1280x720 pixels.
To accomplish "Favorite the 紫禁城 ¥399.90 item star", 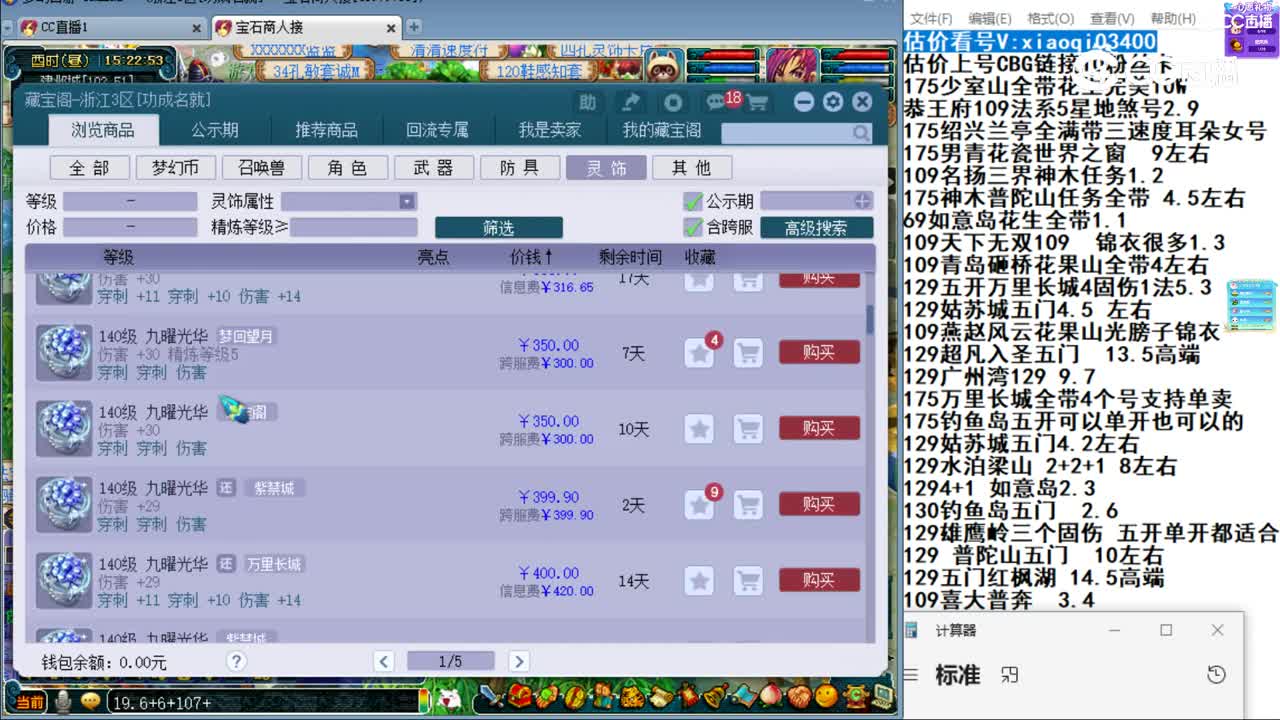I will click(699, 505).
